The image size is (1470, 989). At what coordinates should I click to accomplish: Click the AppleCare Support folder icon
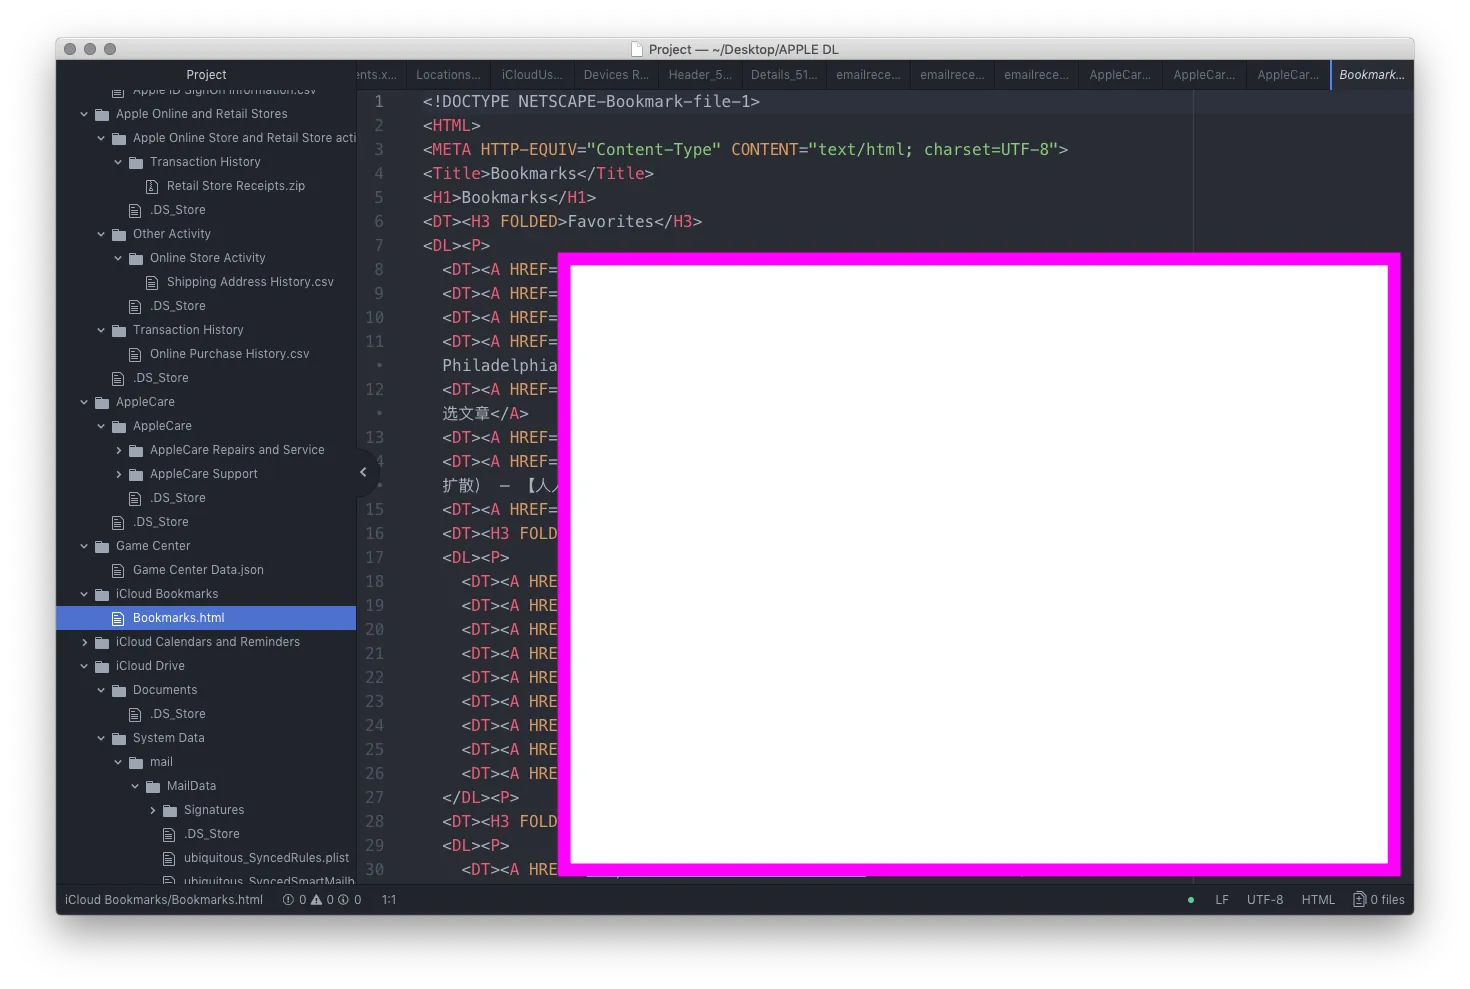coord(136,474)
